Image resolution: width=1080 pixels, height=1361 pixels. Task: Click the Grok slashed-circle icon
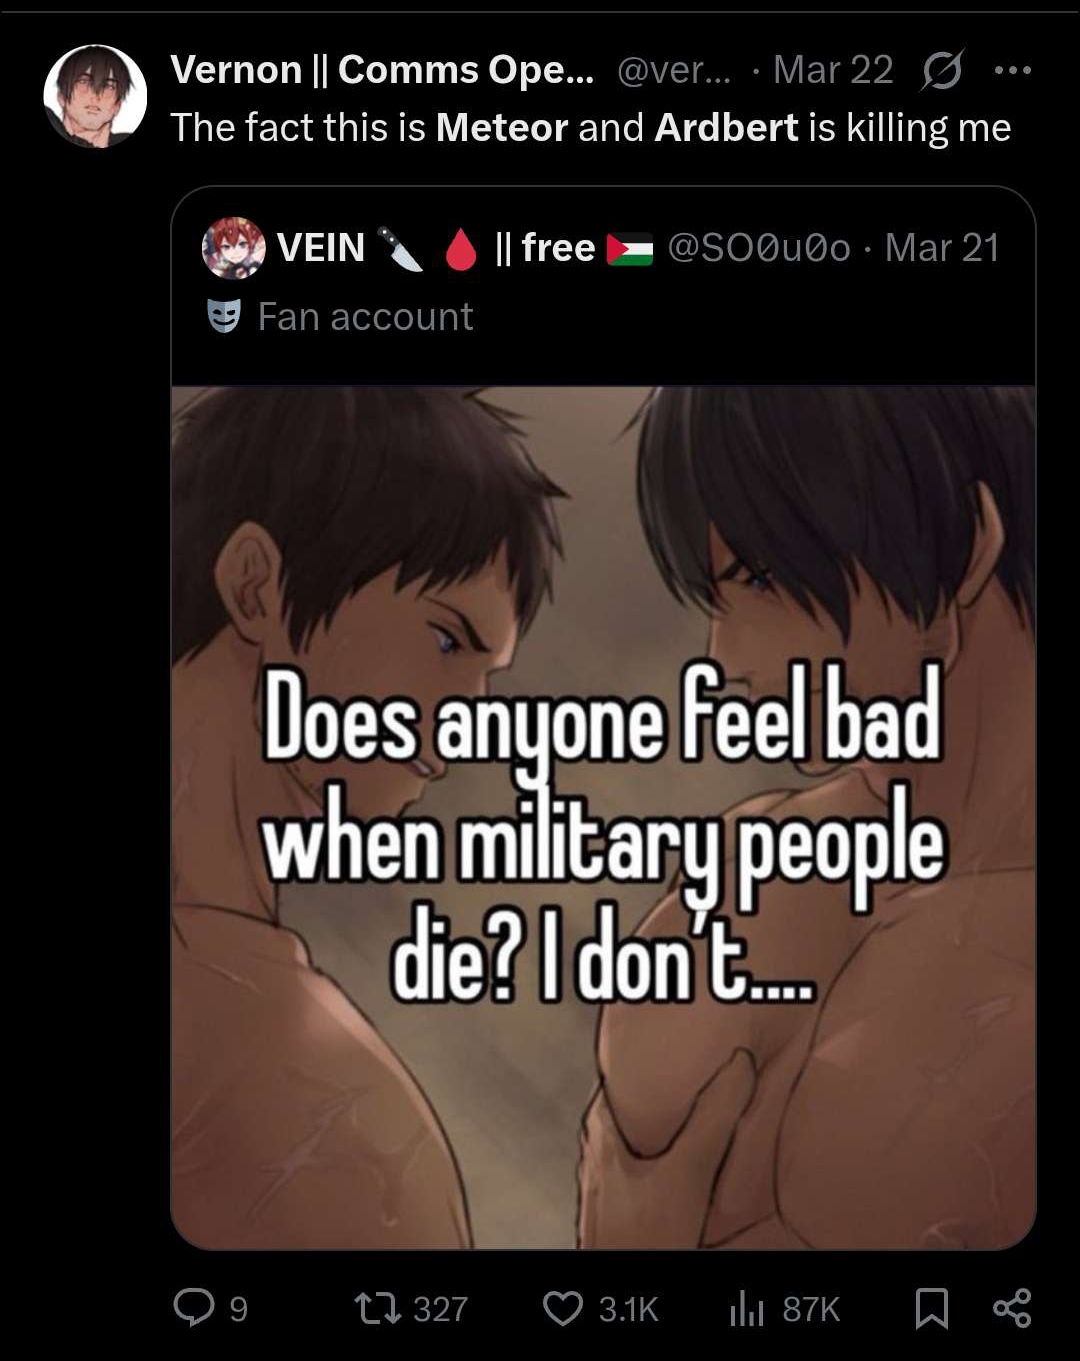[942, 70]
